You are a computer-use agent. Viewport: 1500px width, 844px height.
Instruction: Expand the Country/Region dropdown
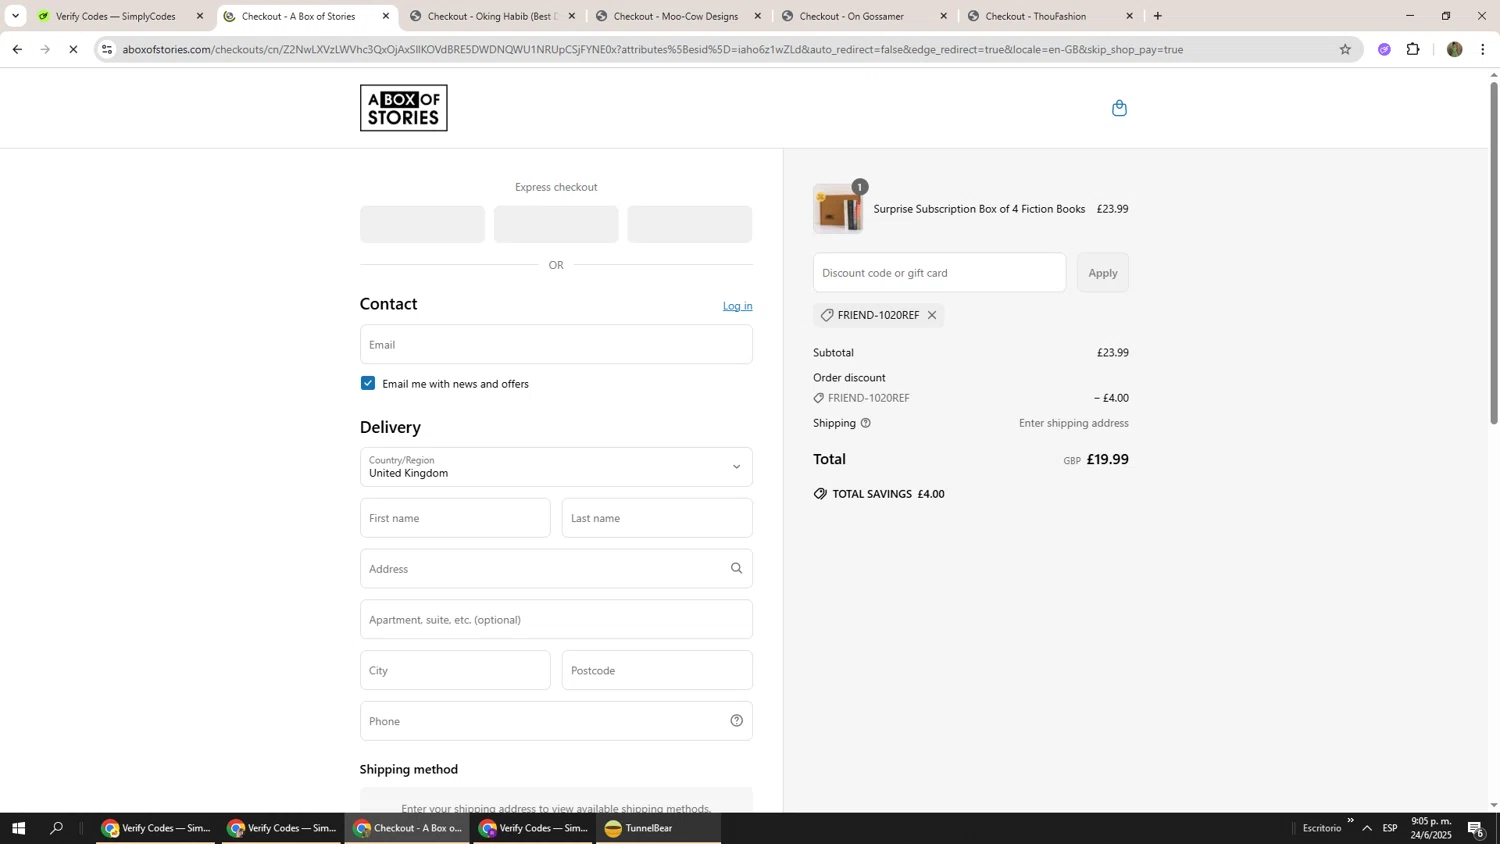(556, 467)
